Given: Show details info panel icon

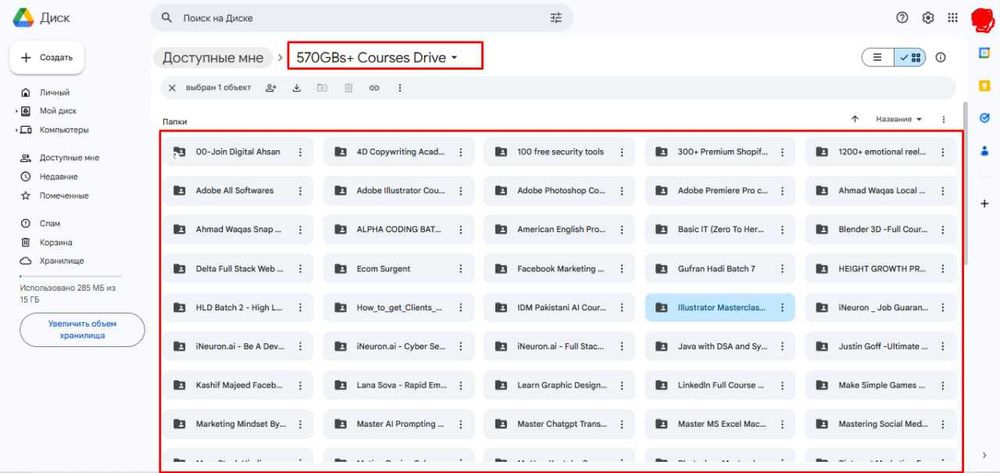Looking at the screenshot, I should point(940,57).
